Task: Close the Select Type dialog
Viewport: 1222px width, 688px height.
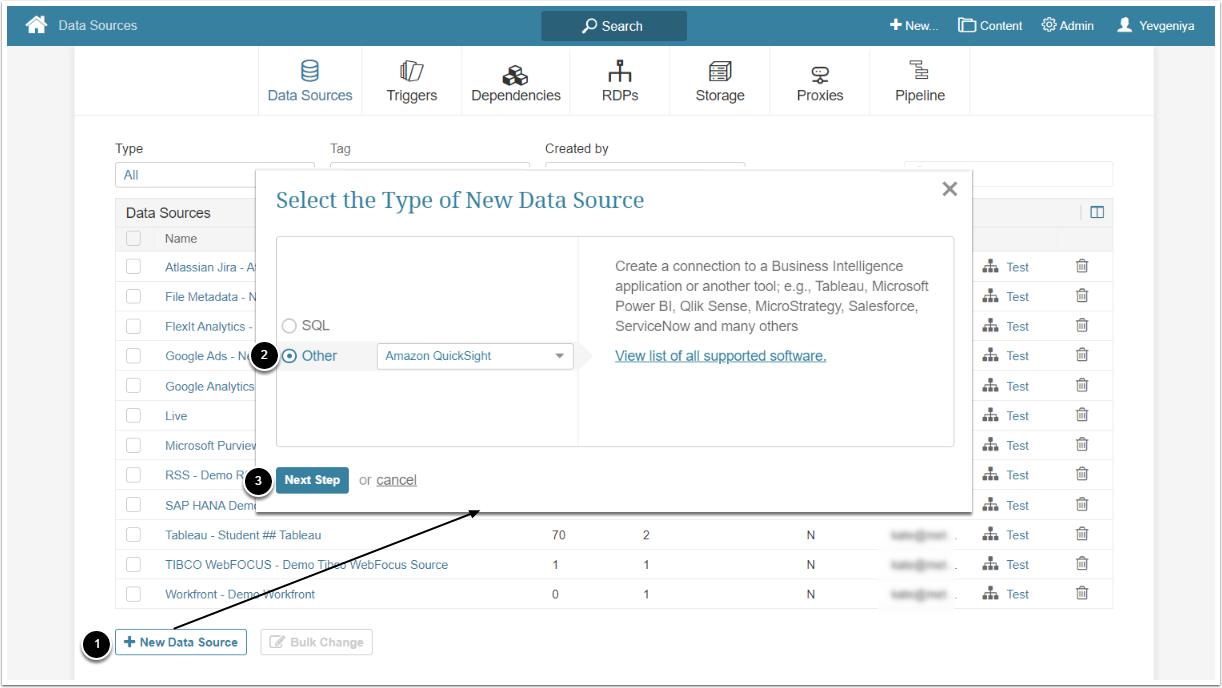Action: tap(950, 189)
